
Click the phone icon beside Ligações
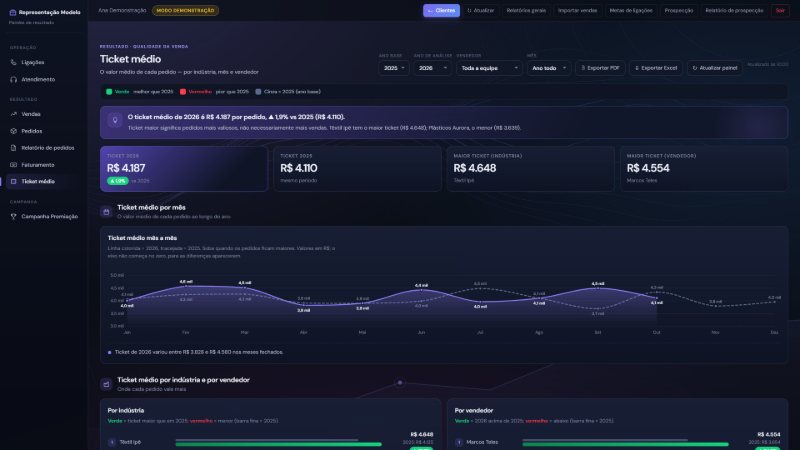pos(13,62)
